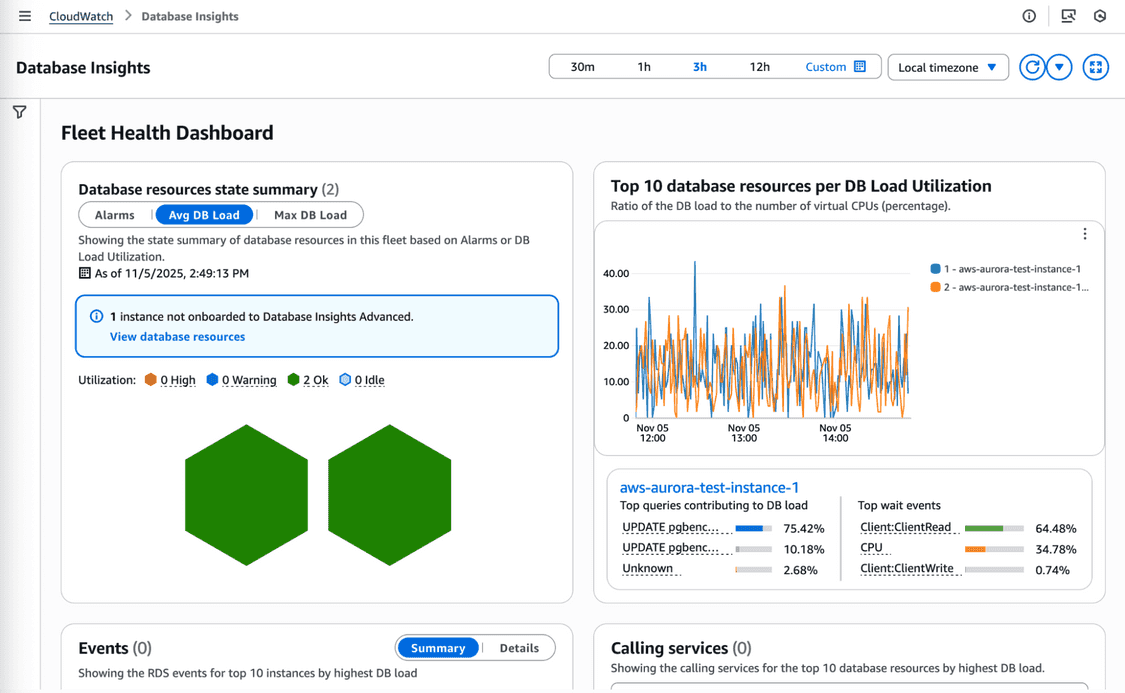Select the 12h time range tab

point(760,66)
